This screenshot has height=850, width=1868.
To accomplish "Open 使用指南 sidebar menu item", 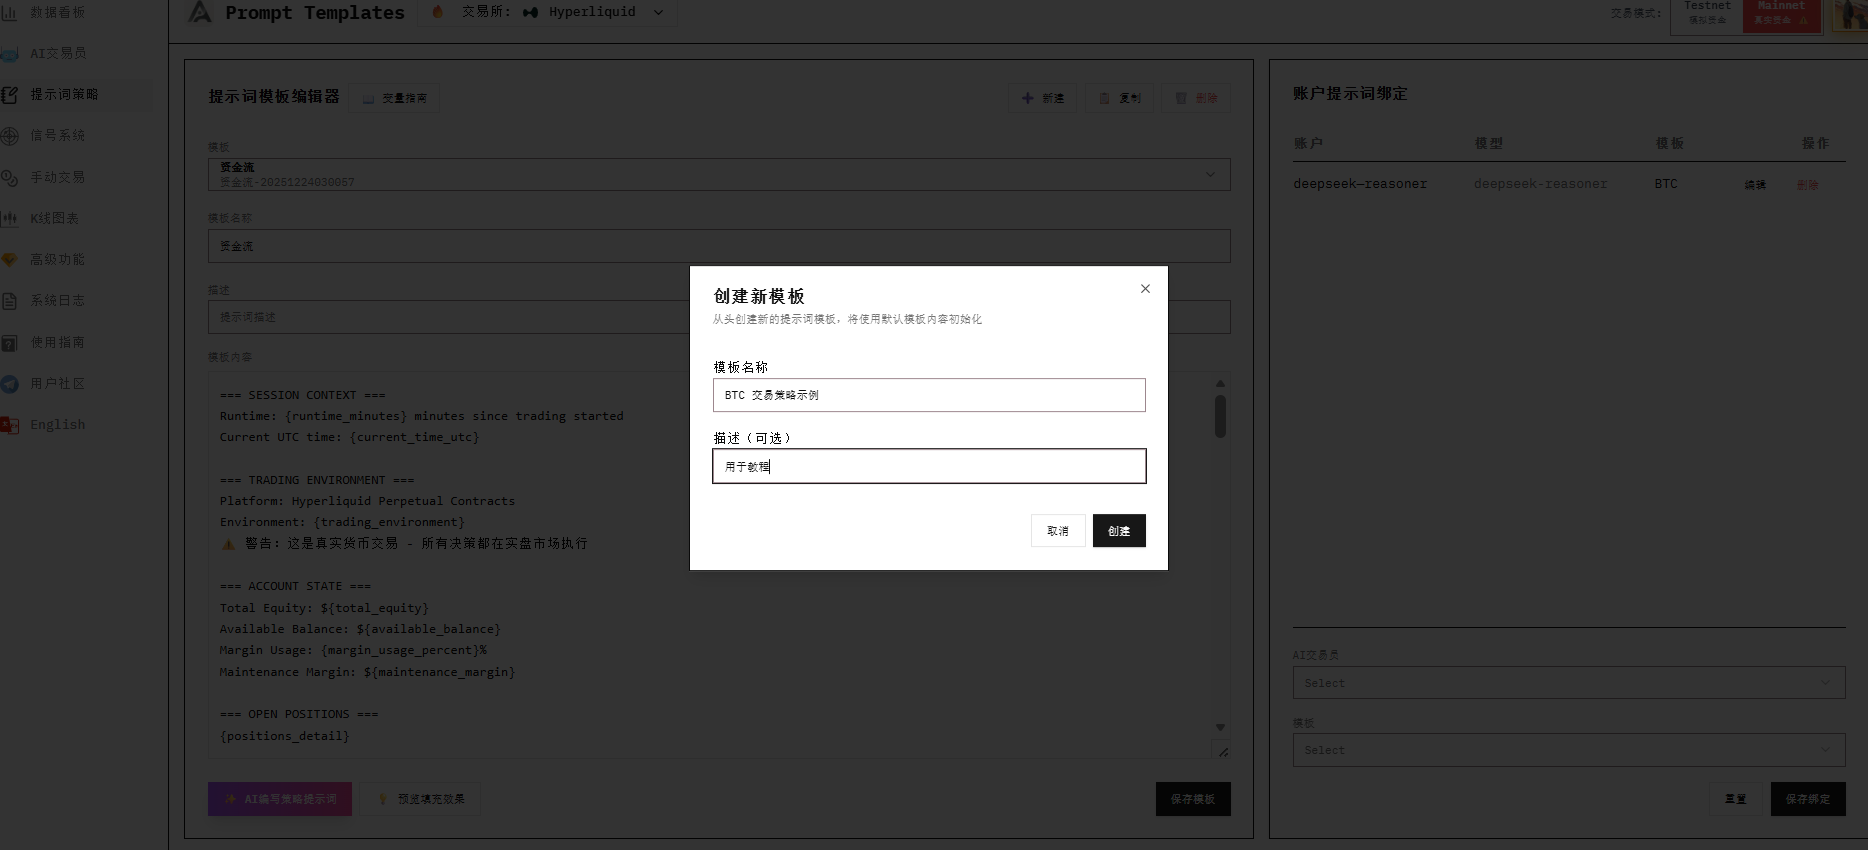I will (x=57, y=342).
